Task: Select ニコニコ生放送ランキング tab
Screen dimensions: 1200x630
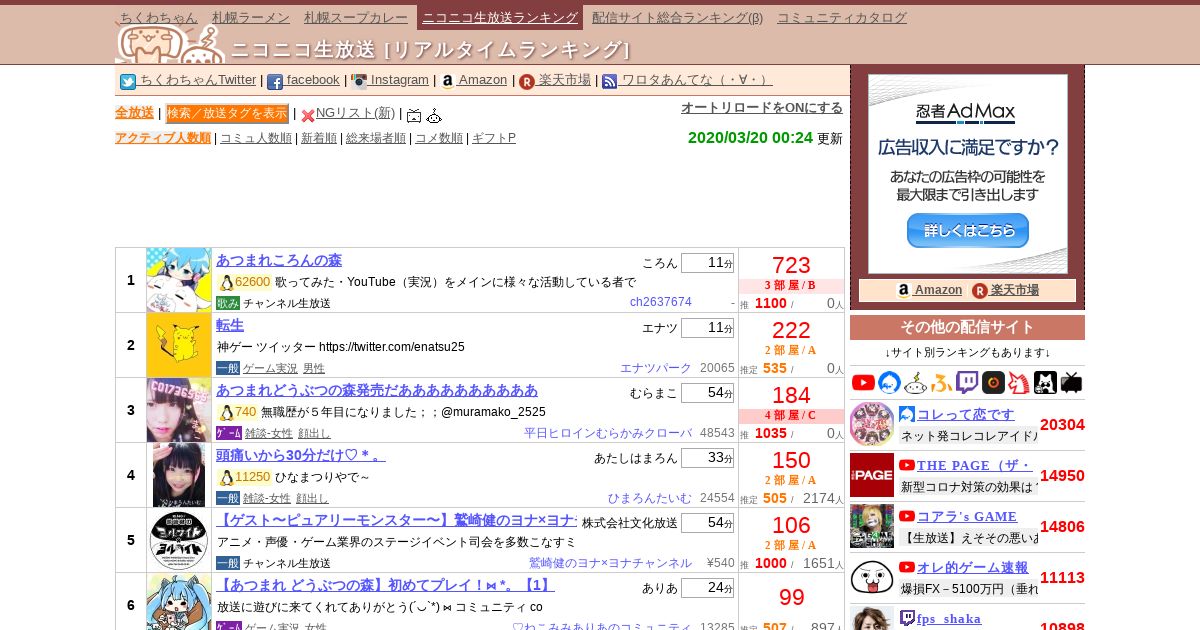Action: tap(499, 17)
